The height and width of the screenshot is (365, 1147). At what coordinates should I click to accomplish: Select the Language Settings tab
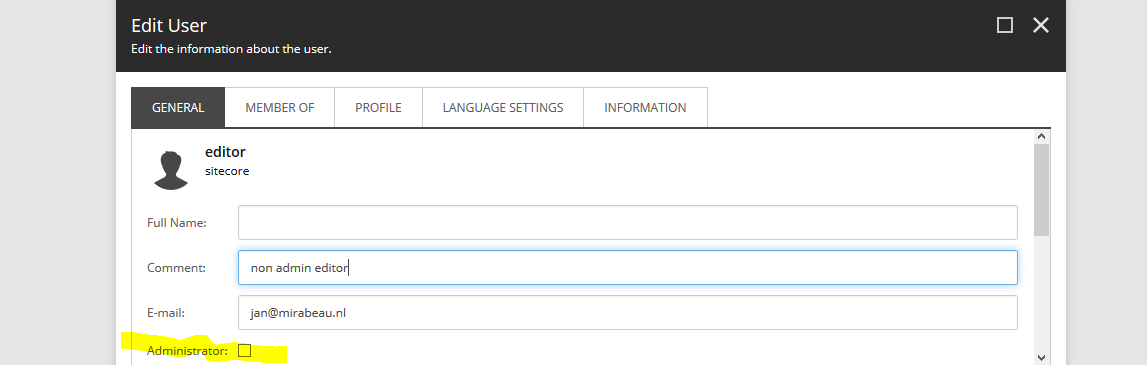point(503,108)
